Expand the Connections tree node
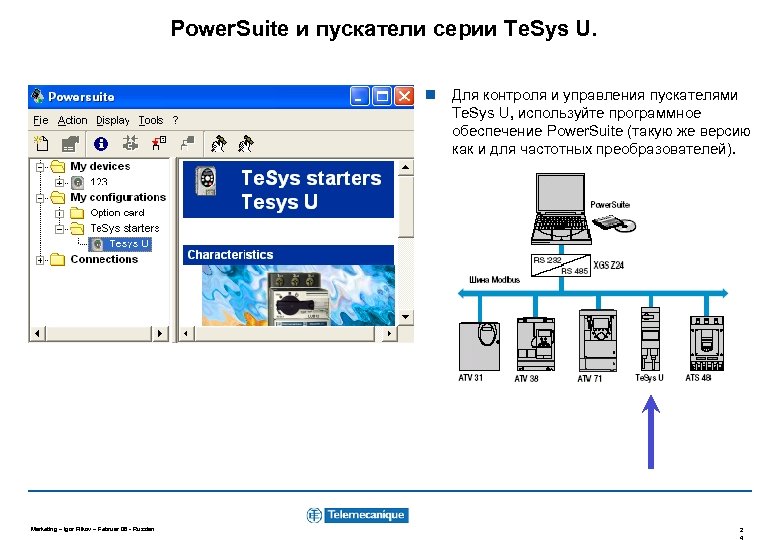The width and height of the screenshot is (780, 540). click(40, 260)
